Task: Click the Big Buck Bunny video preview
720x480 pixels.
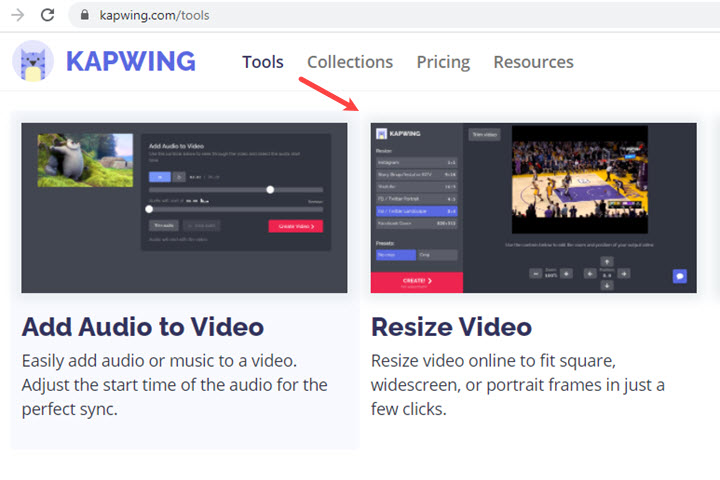Action: 85,160
